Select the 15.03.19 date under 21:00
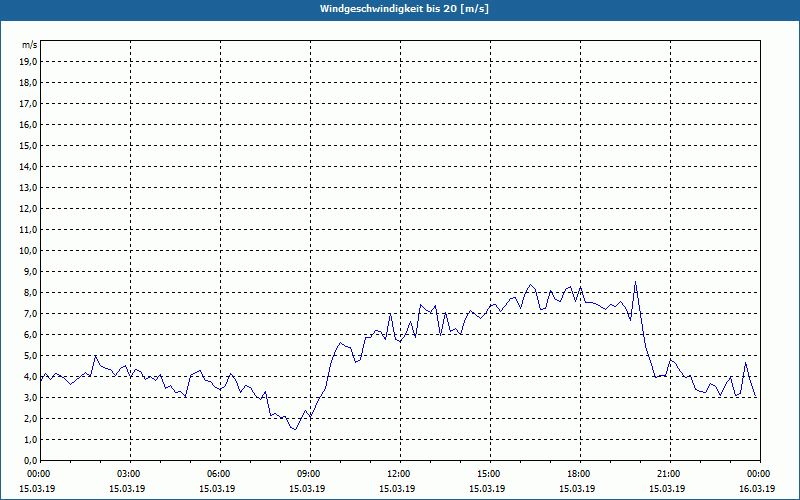 [667, 488]
